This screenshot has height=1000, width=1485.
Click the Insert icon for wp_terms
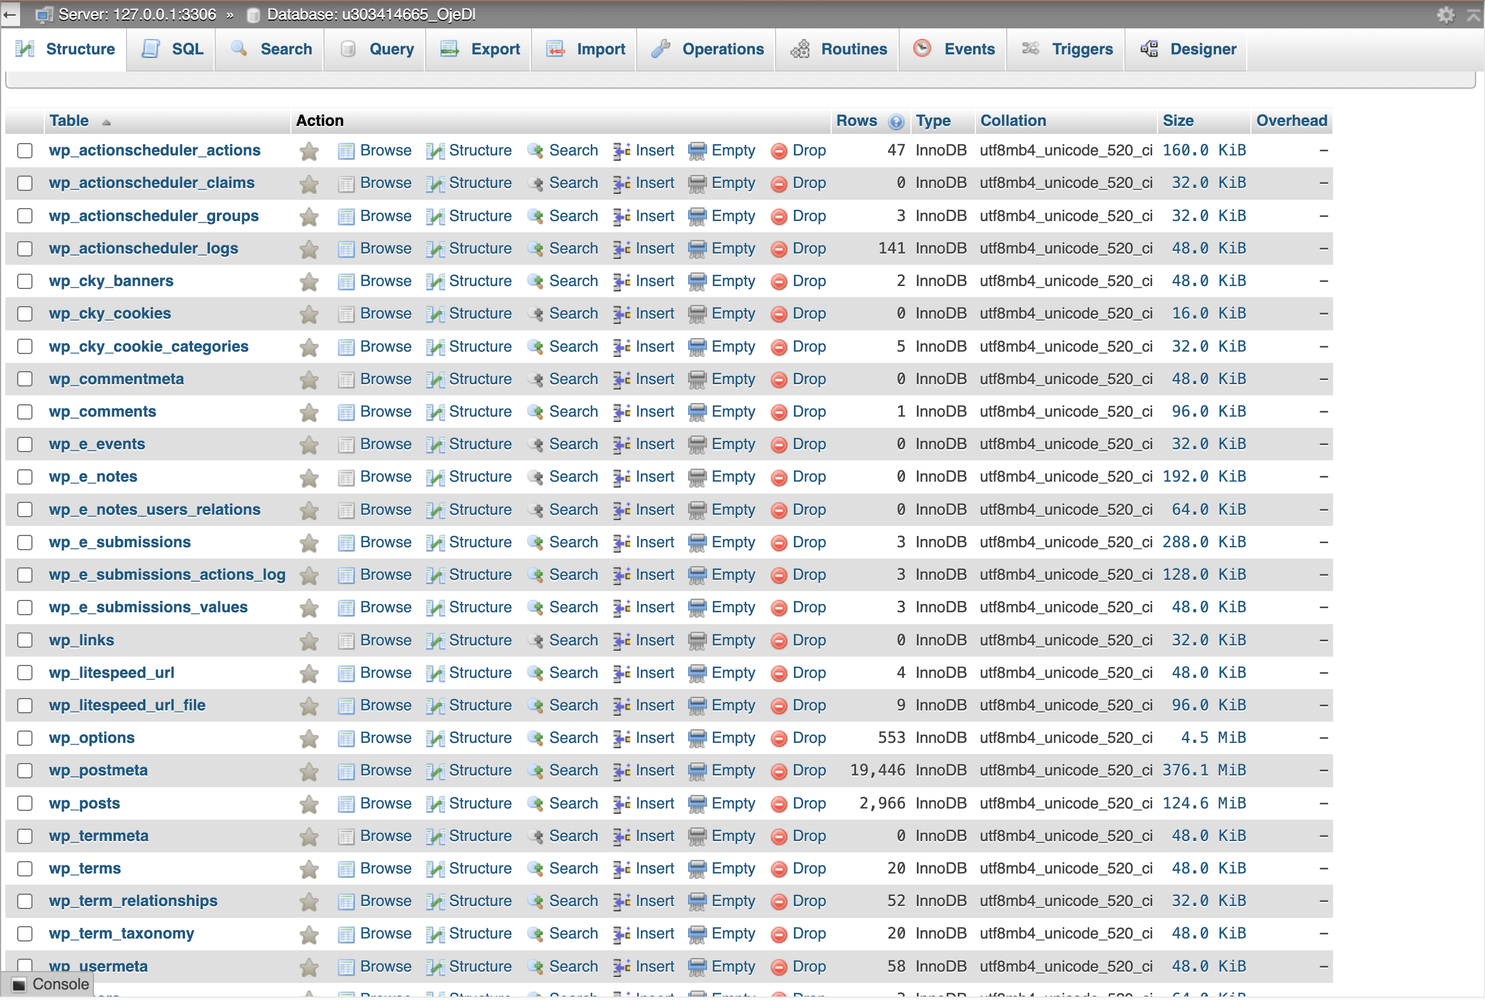621,869
